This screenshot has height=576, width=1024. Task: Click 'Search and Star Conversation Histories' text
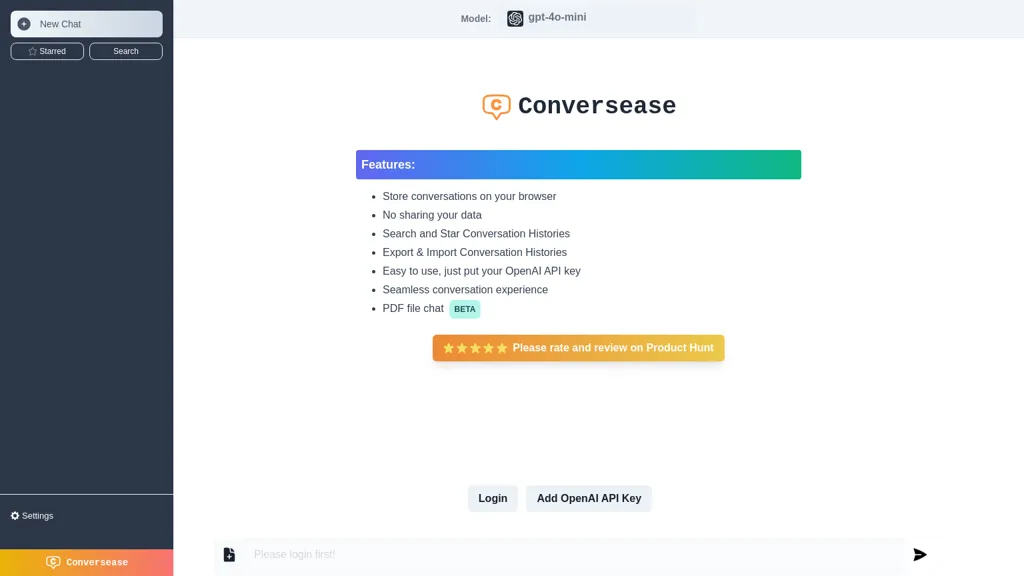tap(476, 234)
